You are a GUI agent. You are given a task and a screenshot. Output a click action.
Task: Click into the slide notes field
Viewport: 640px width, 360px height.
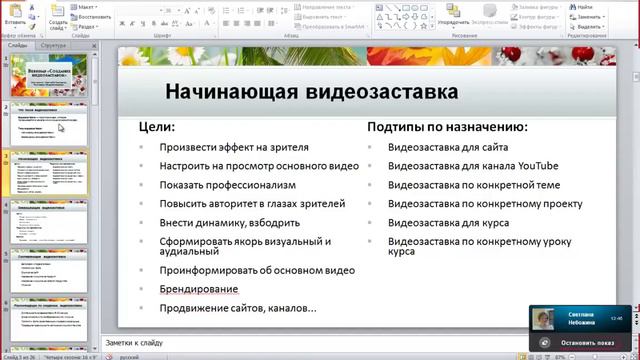(x=314, y=343)
